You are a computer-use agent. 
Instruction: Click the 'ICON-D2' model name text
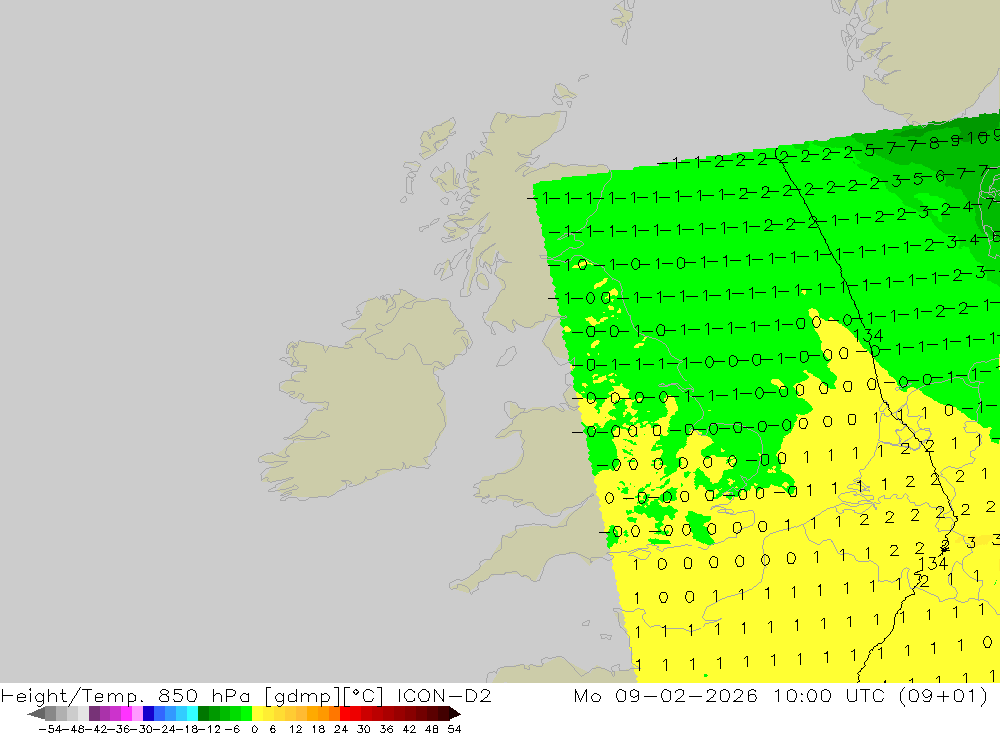point(444,695)
